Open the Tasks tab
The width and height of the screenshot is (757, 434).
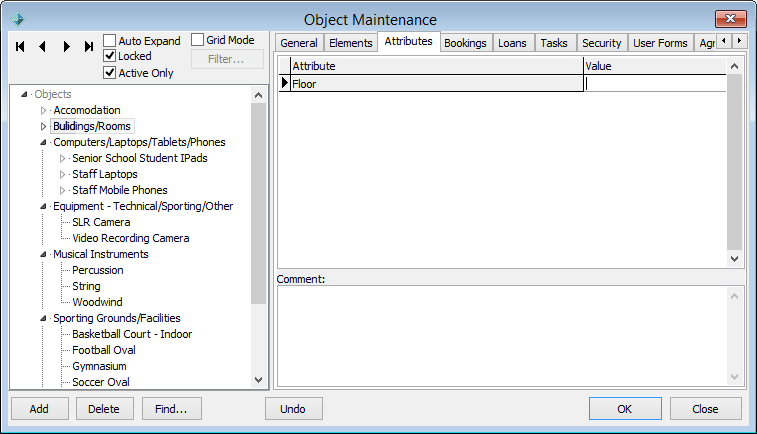click(554, 43)
